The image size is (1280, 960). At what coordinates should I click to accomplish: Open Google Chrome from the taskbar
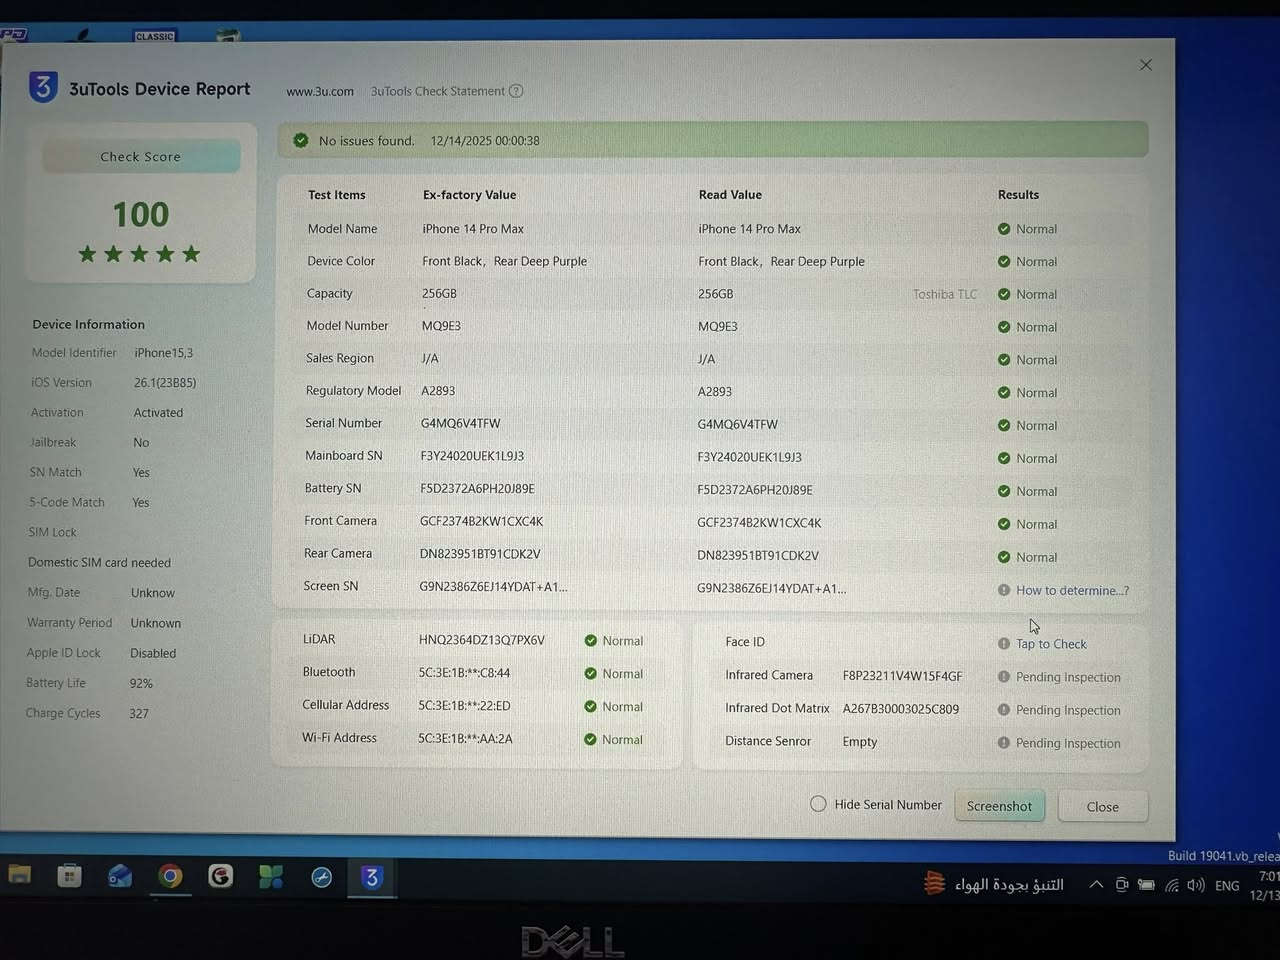pyautogui.click(x=170, y=877)
